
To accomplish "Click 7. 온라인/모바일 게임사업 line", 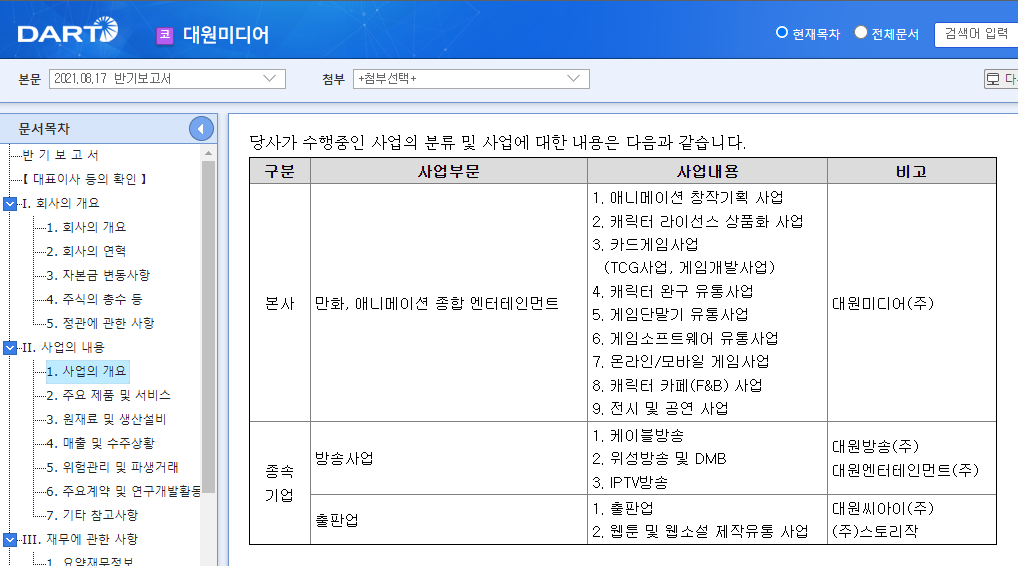I will [681, 362].
